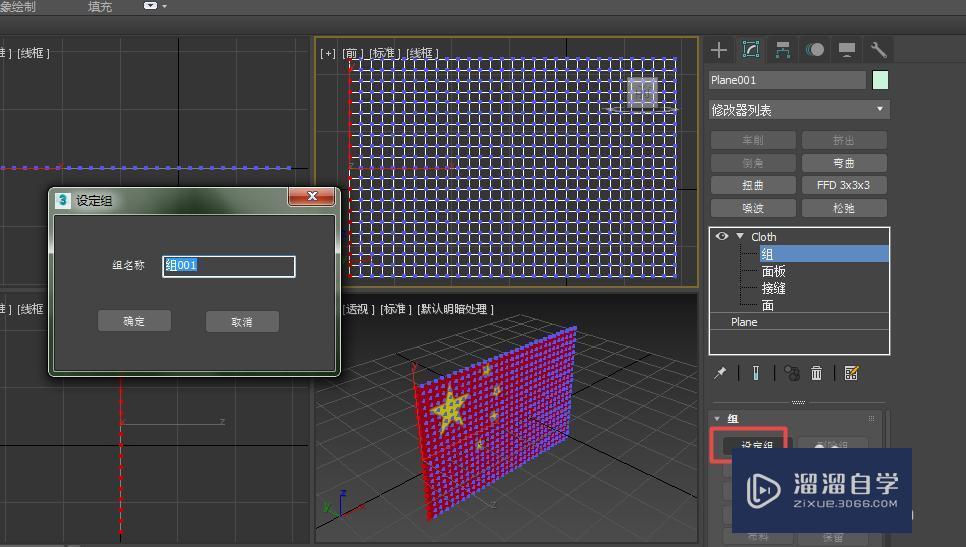Screen dimensions: 966x547
Task: Click Configure Modifier Sets icon
Action: pyautogui.click(x=851, y=373)
